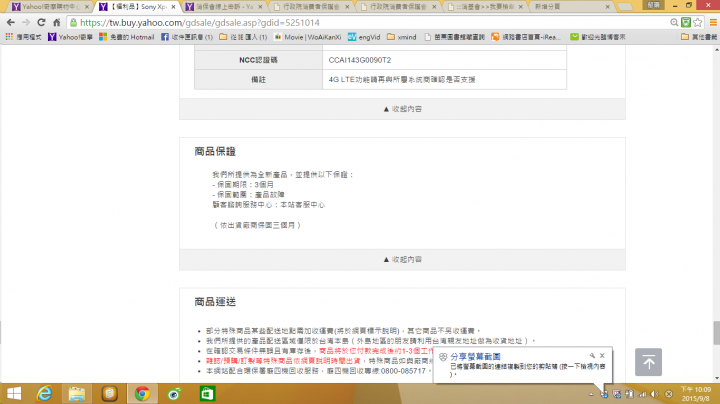Open the engVid bookmark
This screenshot has height=404, width=720.
pyautogui.click(x=364, y=37)
